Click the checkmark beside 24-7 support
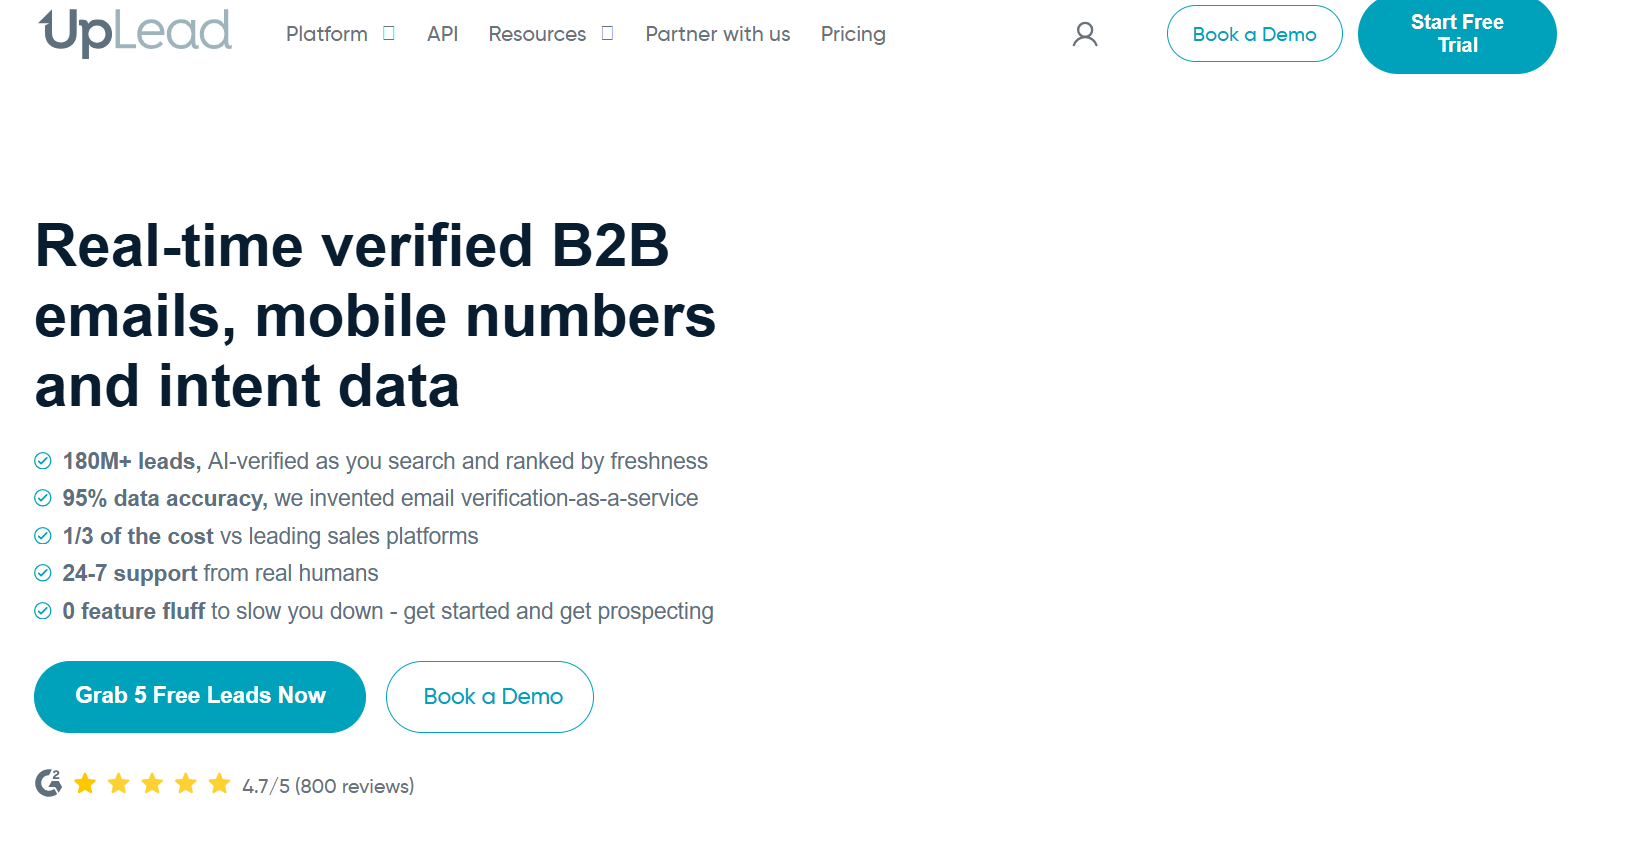The image size is (1645, 843). pos(43,573)
